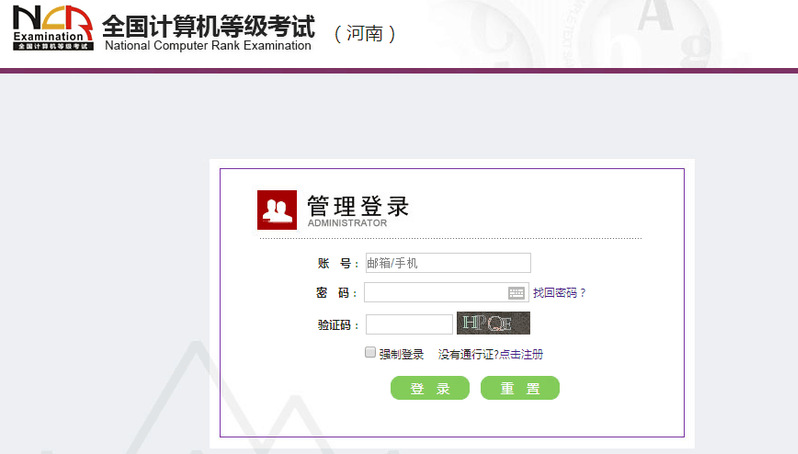Click the ADMINISTRATOR subtitle text
This screenshot has width=798, height=454.
click(x=347, y=223)
